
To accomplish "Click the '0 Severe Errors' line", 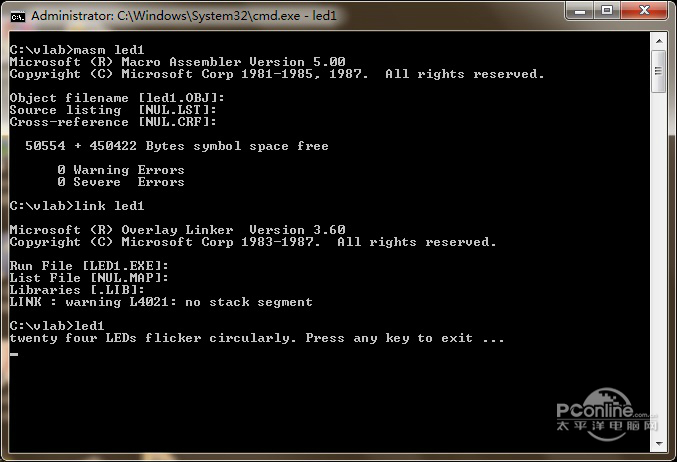I will point(121,182).
